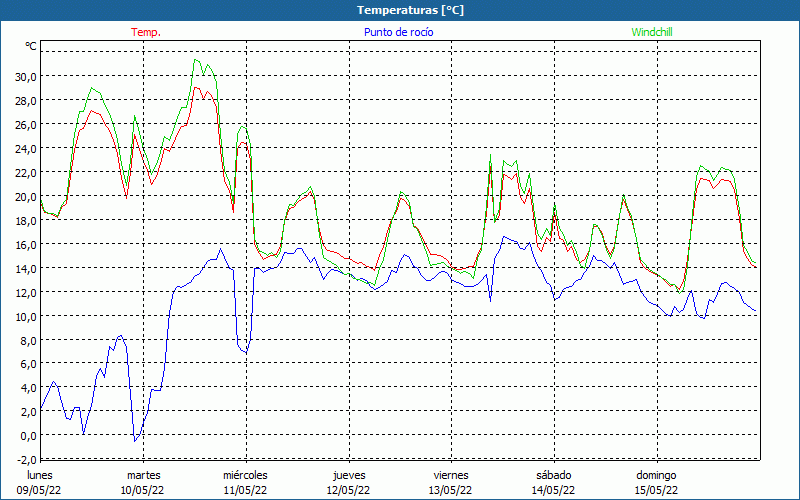800x500 pixels.
Task: Click the 'sábado' day label
Action: [554, 475]
